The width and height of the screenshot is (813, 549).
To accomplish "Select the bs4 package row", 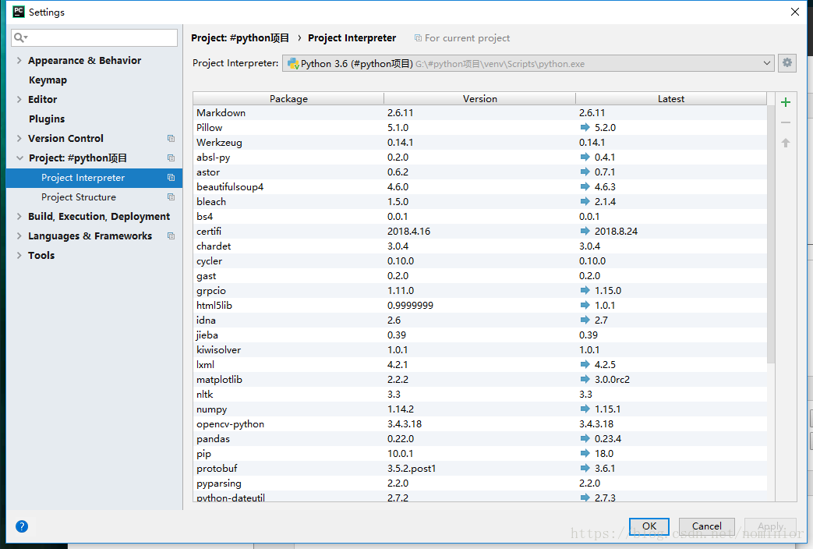I will click(x=480, y=216).
